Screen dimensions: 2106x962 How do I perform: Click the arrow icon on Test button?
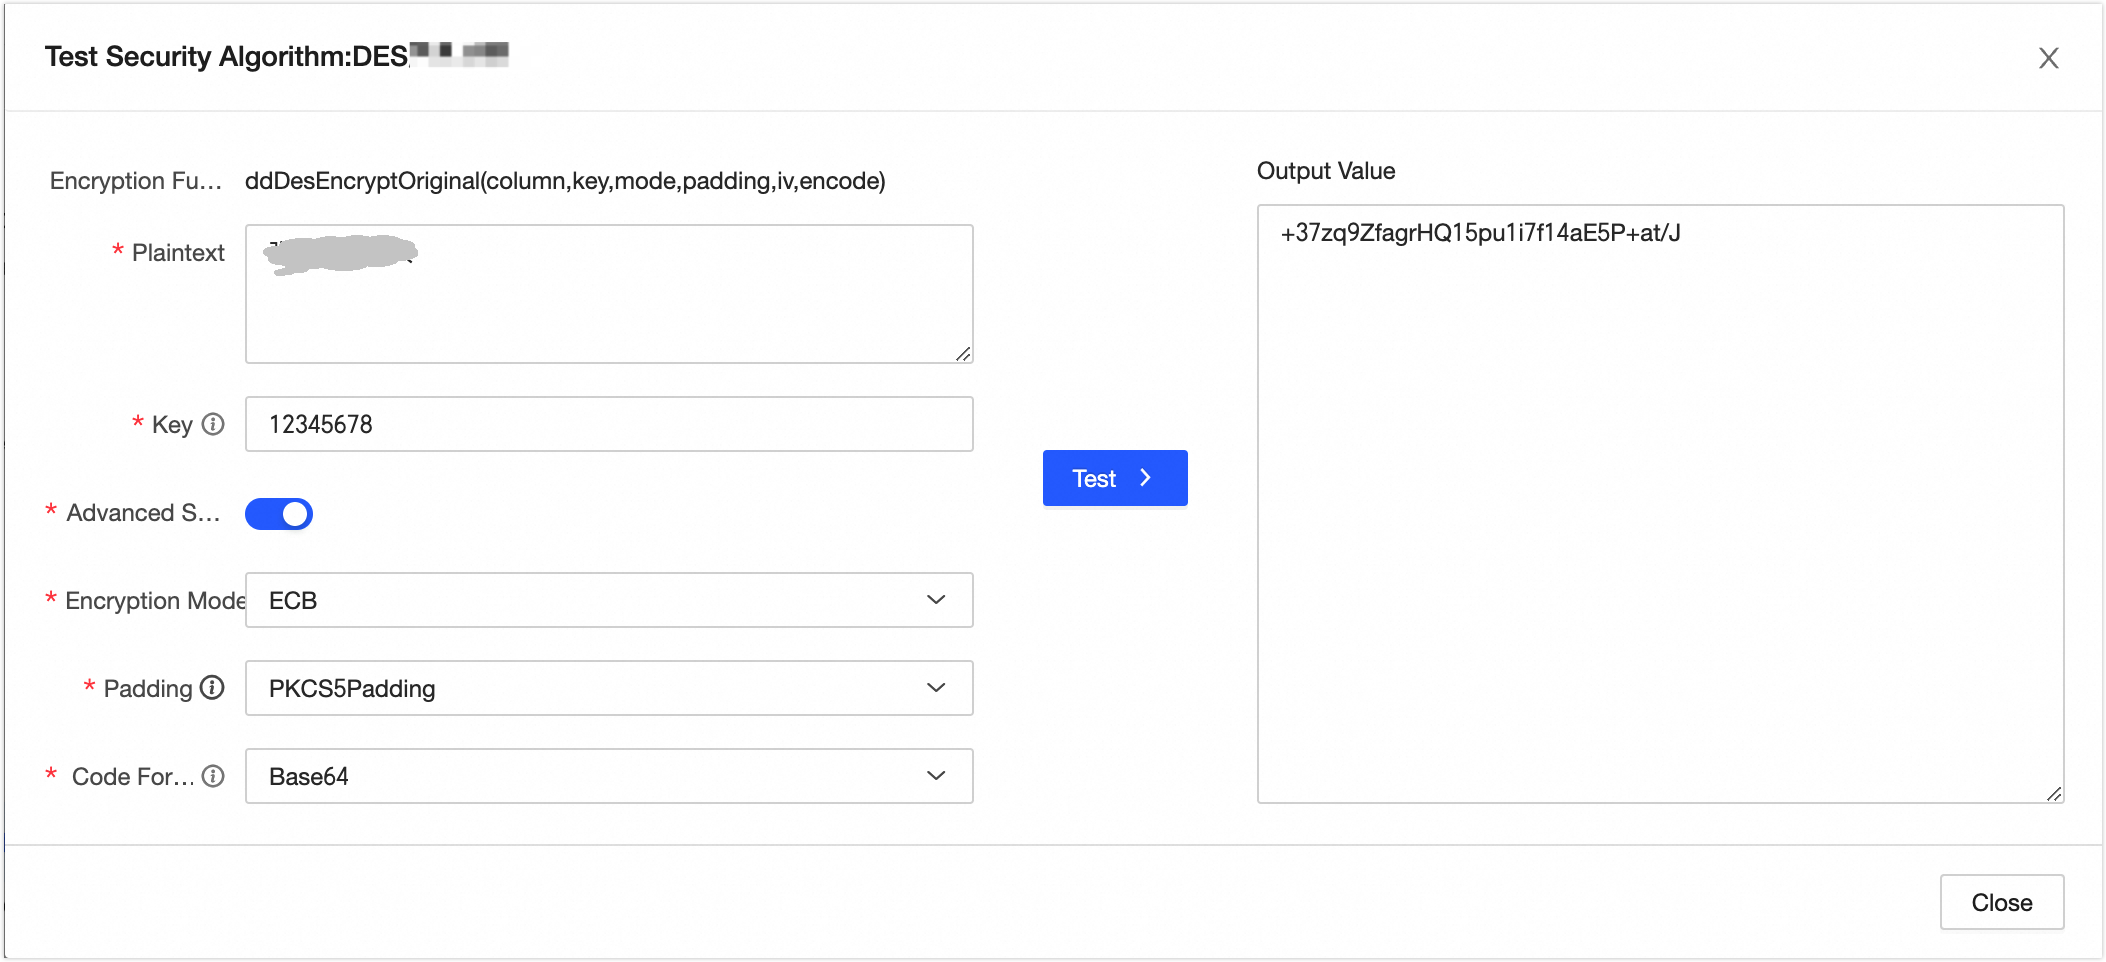pyautogui.click(x=1146, y=478)
